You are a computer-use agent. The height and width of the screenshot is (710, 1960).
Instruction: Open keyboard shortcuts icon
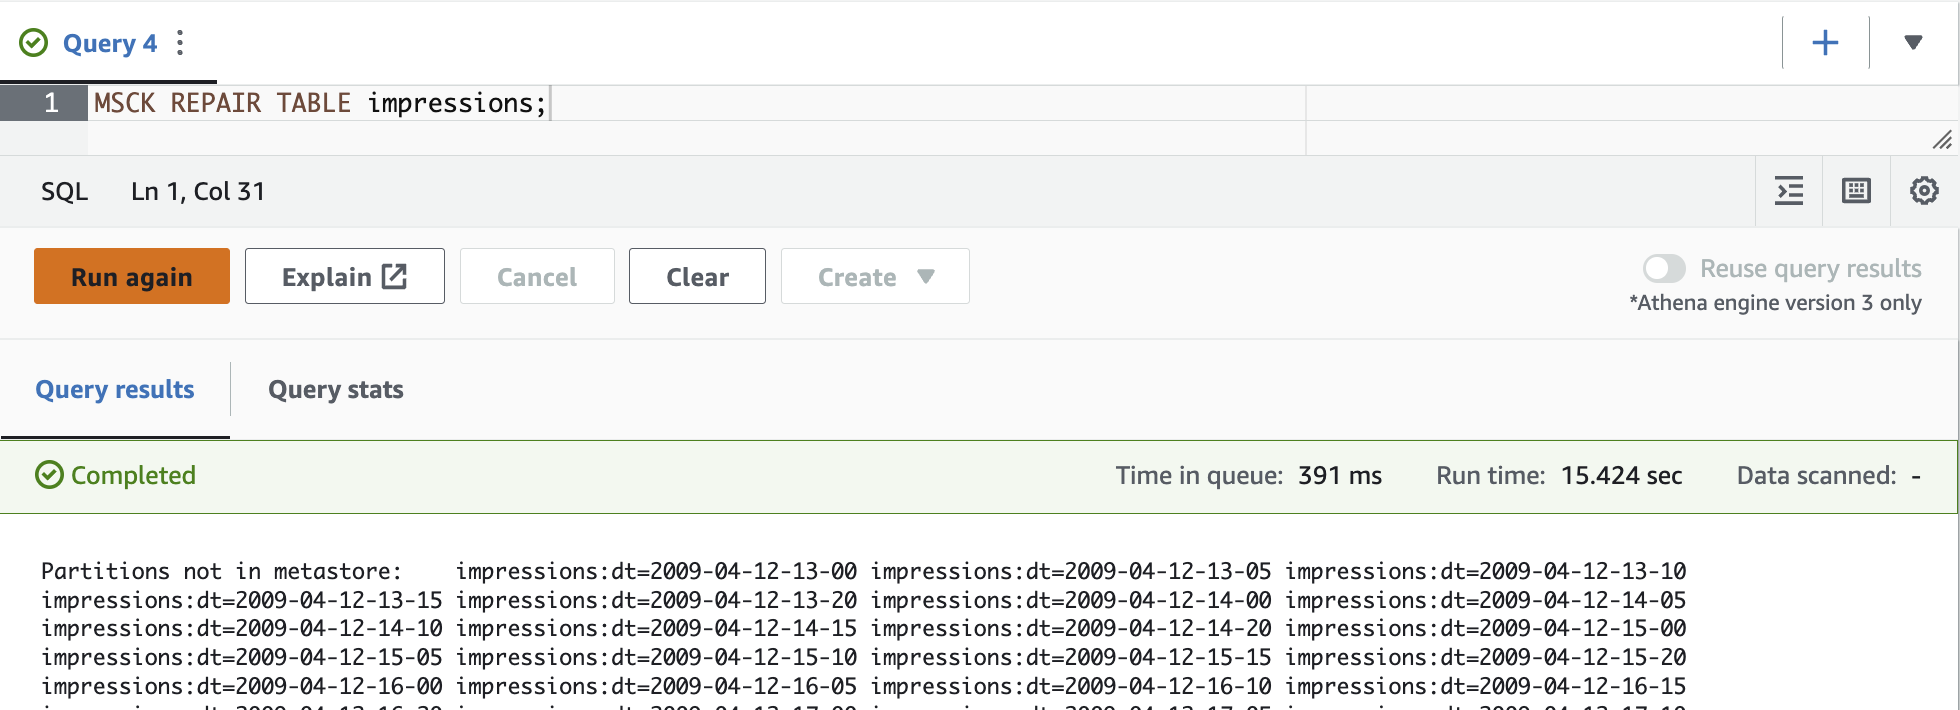coord(1856,191)
